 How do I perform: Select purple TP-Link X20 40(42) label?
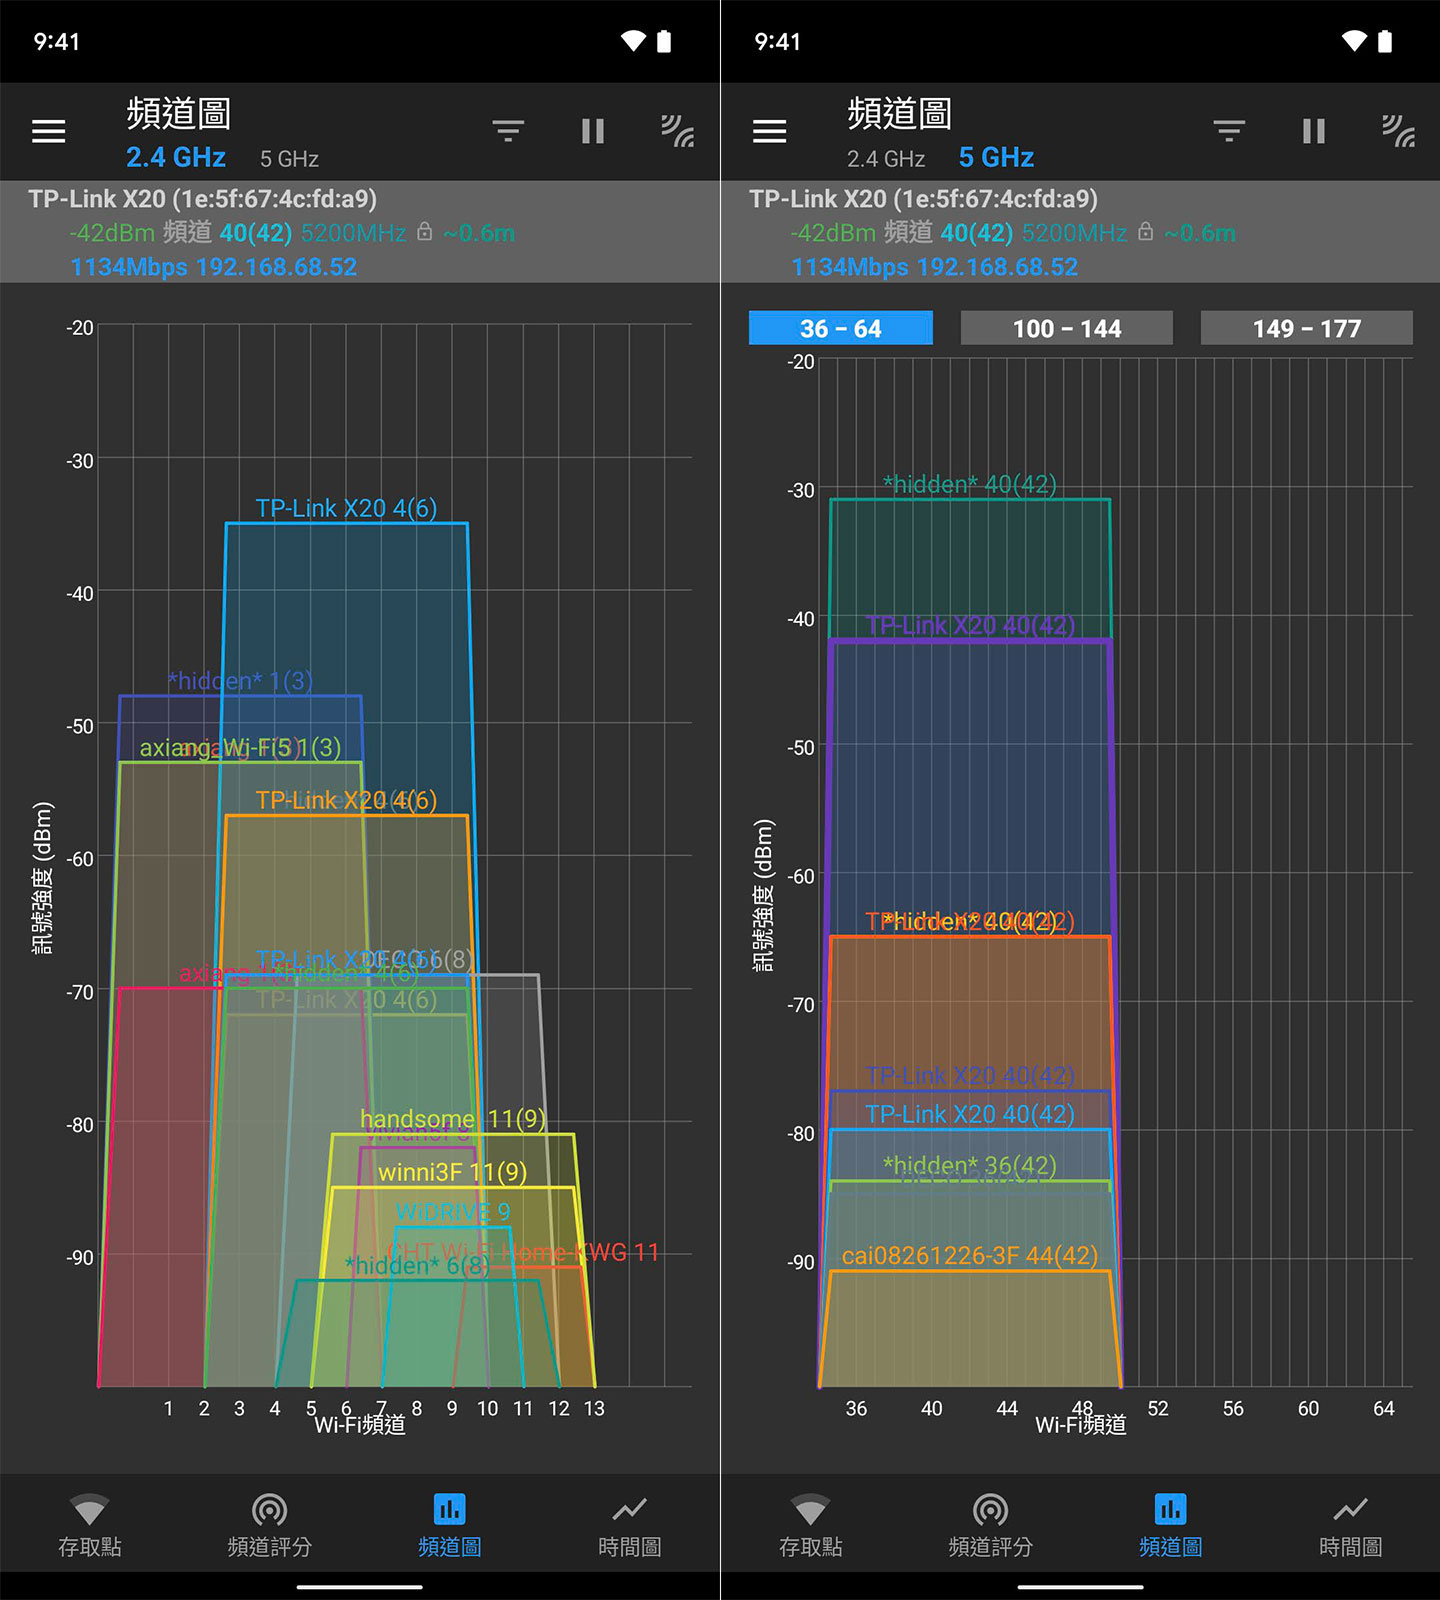click(x=970, y=625)
